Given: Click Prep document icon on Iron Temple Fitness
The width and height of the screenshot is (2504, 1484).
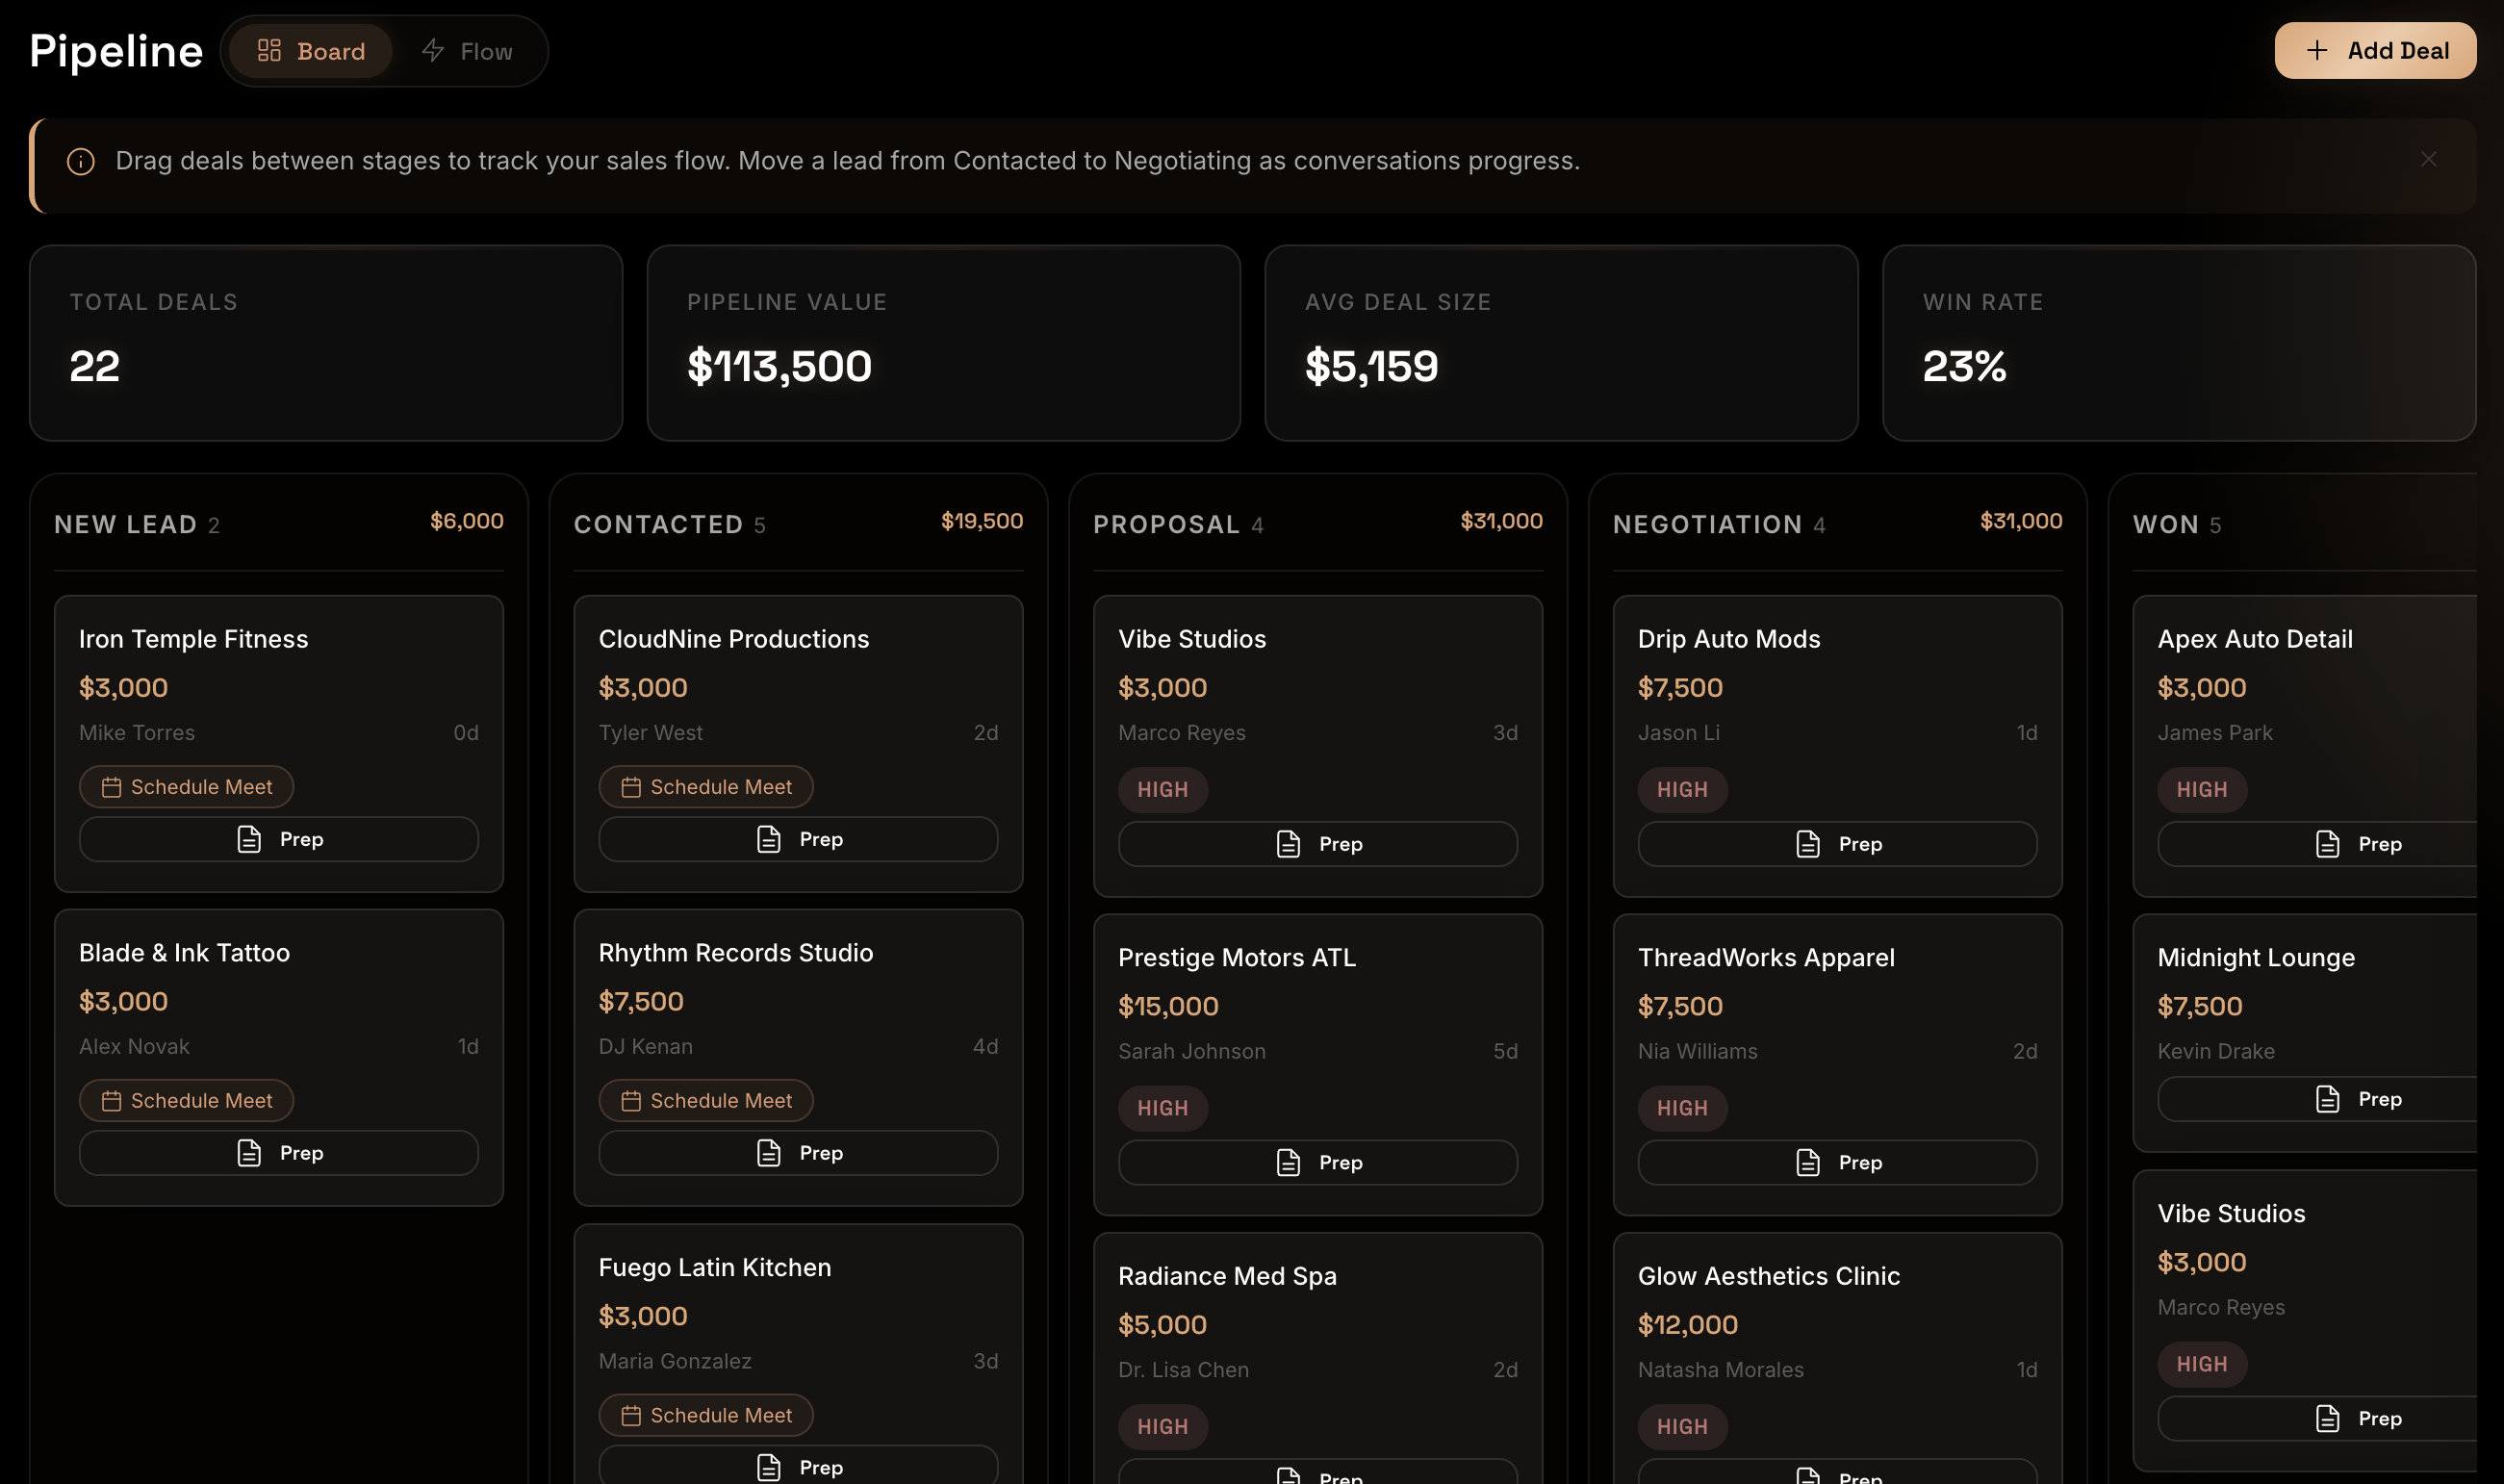Looking at the screenshot, I should coord(249,840).
